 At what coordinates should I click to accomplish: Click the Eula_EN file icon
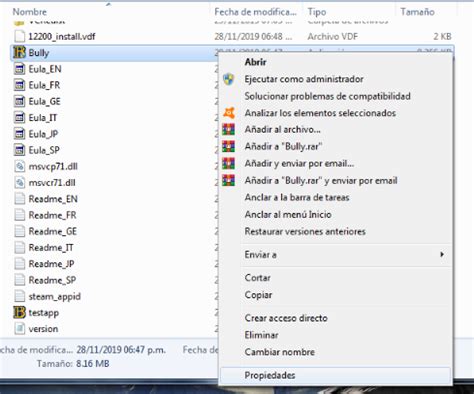[20, 69]
